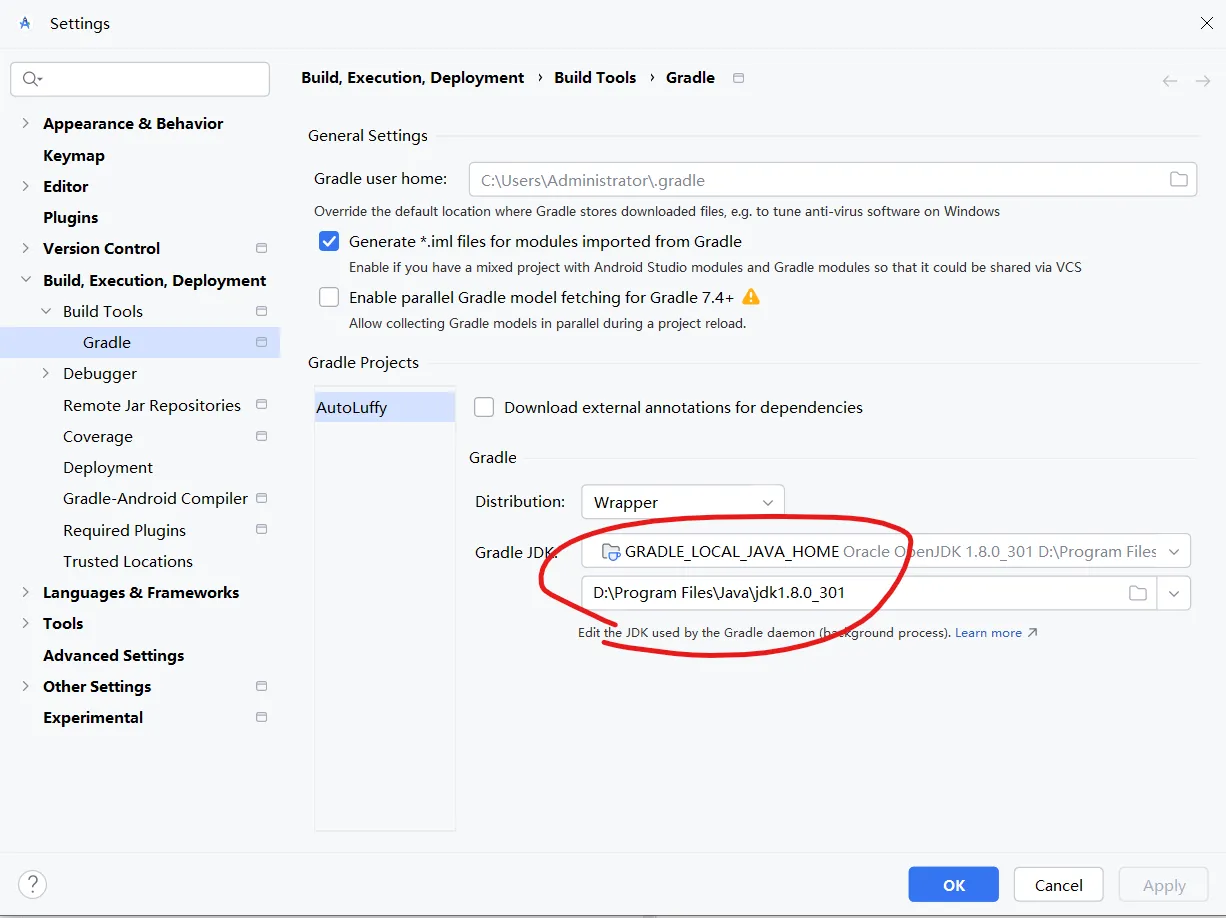Browse folder icon for JDK path field
The image size is (1226, 918).
tap(1138, 593)
